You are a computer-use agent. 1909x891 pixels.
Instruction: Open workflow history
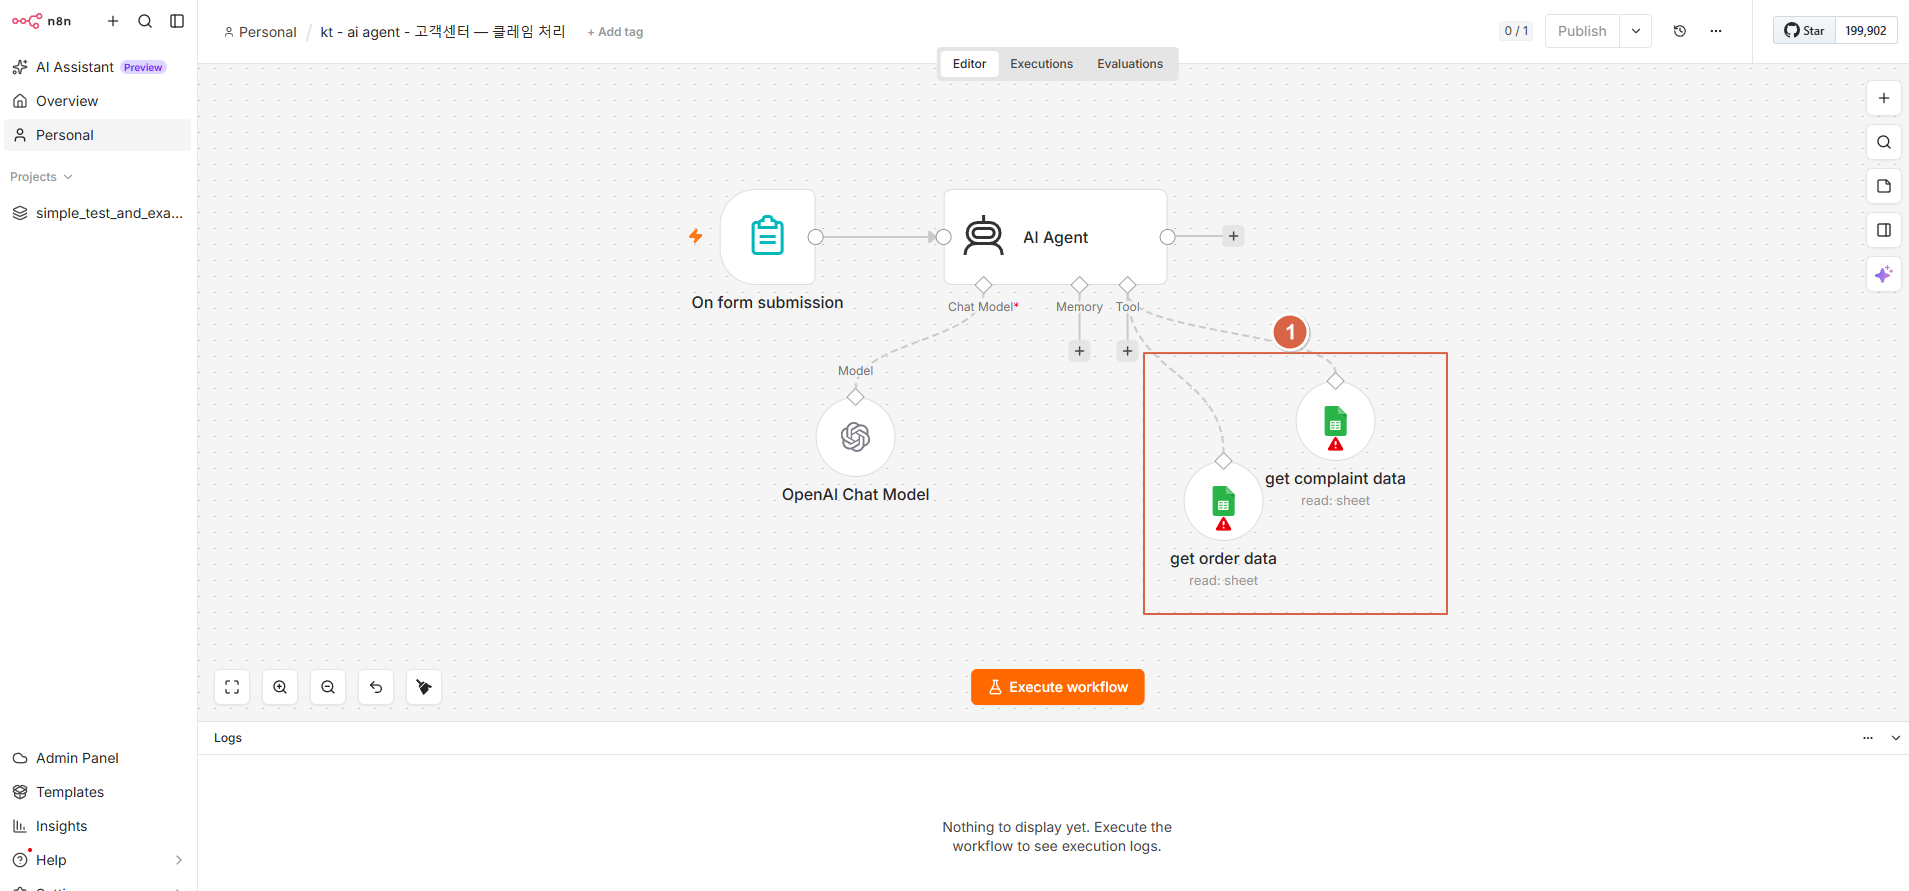pos(1680,31)
